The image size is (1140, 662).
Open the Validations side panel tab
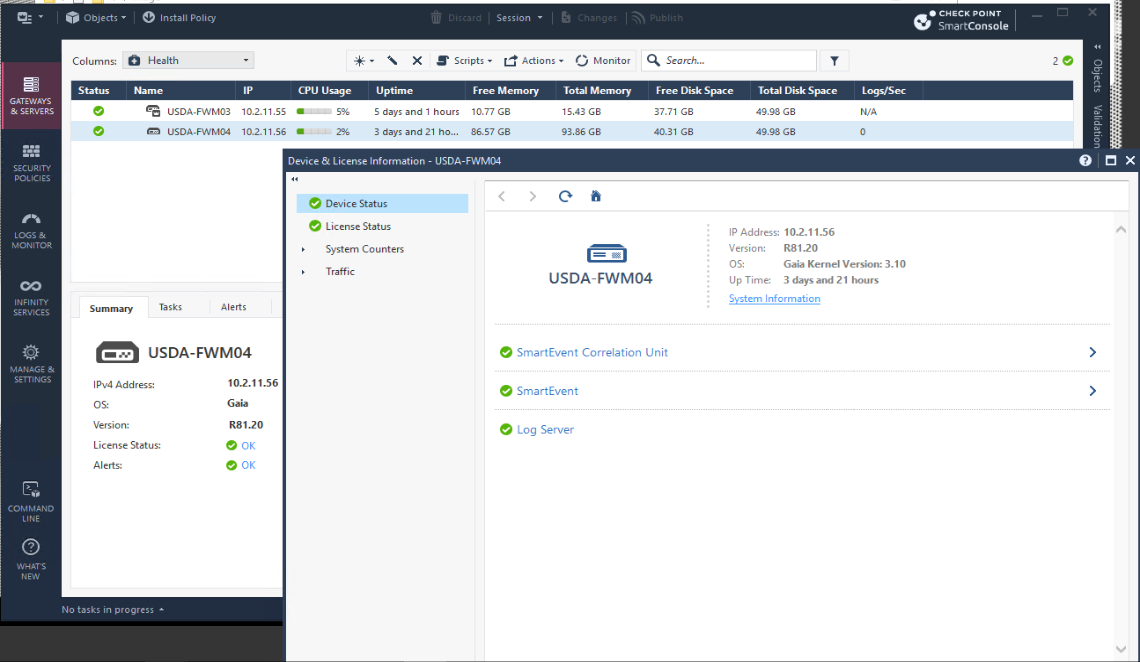[1098, 126]
